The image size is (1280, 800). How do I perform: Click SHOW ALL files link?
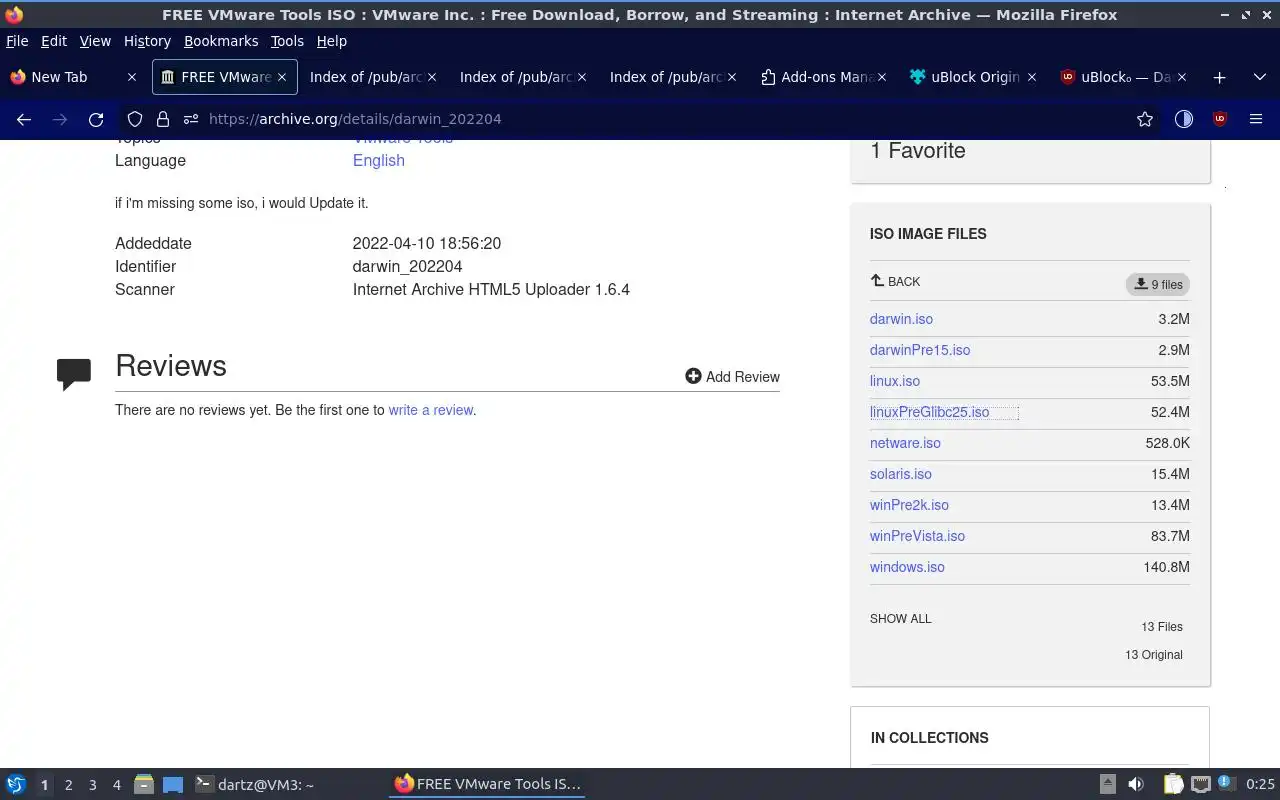(900, 619)
